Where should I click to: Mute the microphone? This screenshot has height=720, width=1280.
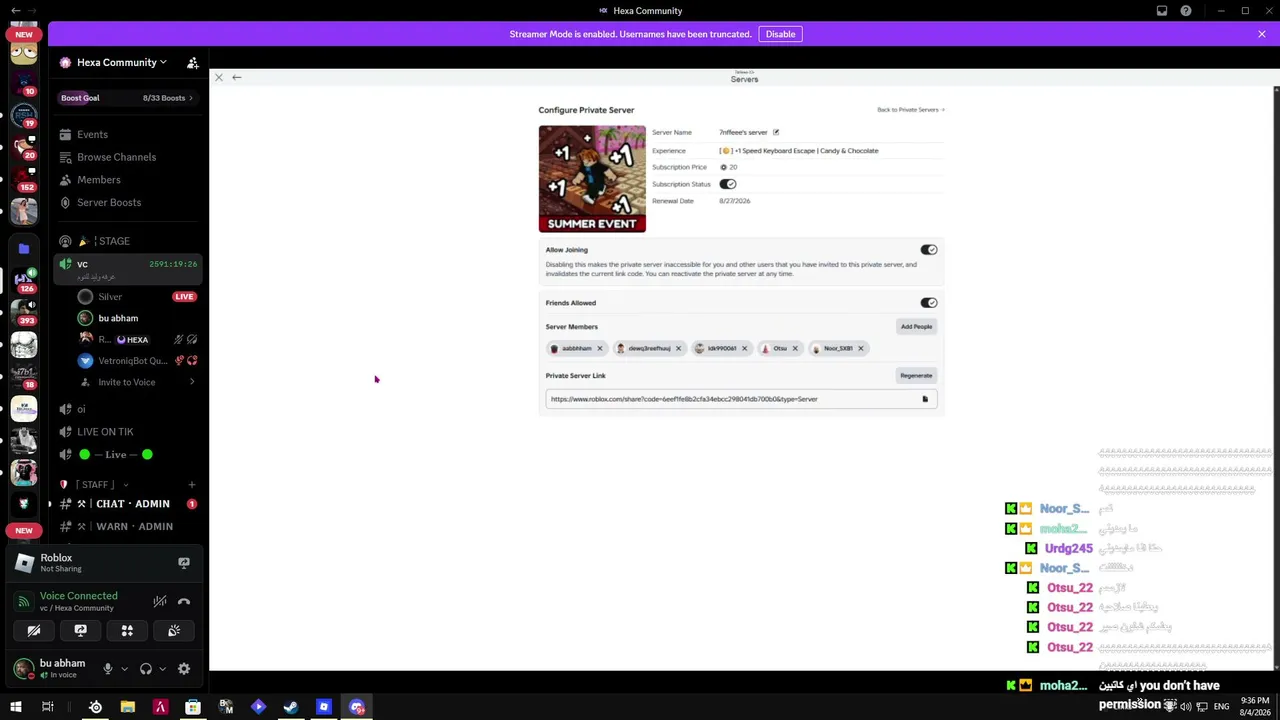pyautogui.click(x=108, y=669)
